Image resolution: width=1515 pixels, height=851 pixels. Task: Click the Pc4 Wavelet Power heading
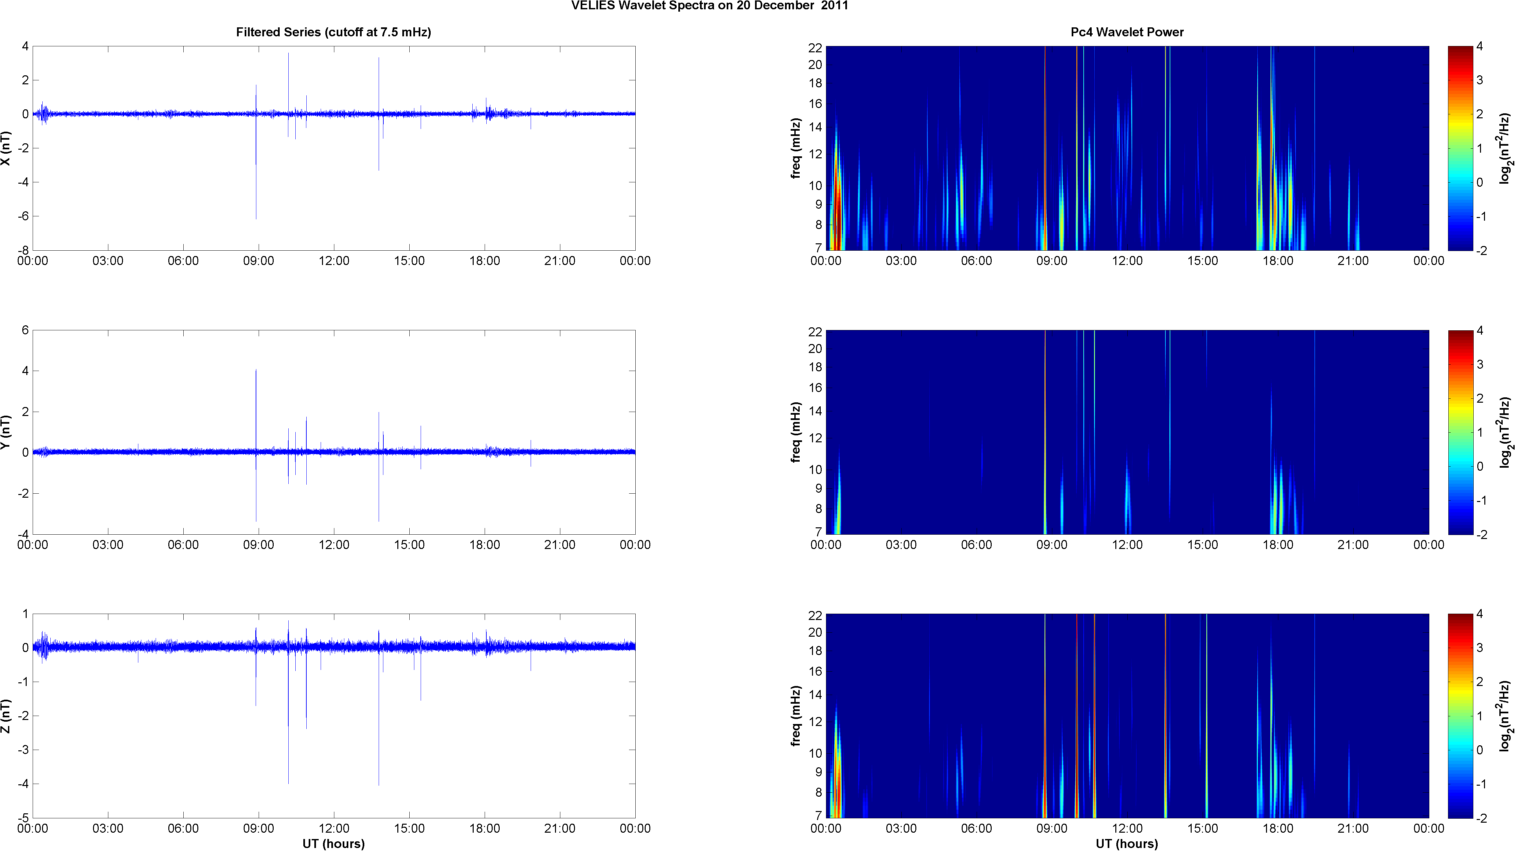1127,32
